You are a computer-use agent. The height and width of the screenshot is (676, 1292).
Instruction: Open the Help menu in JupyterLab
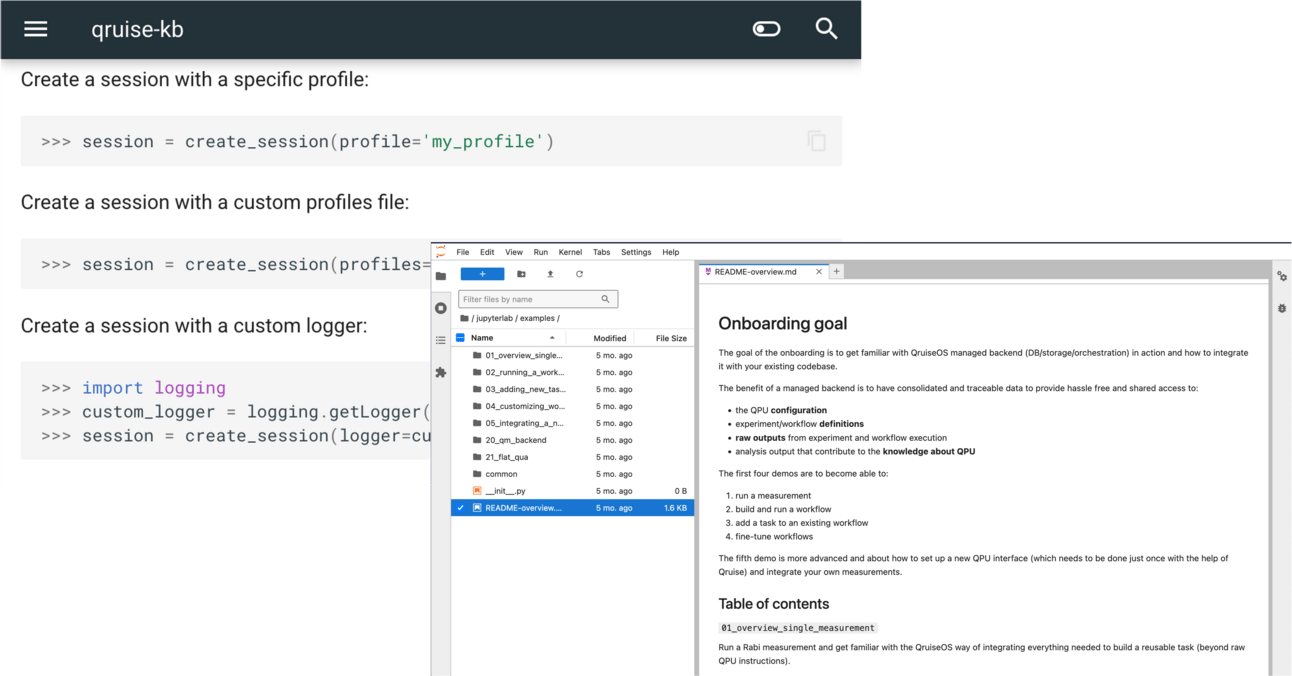[671, 252]
